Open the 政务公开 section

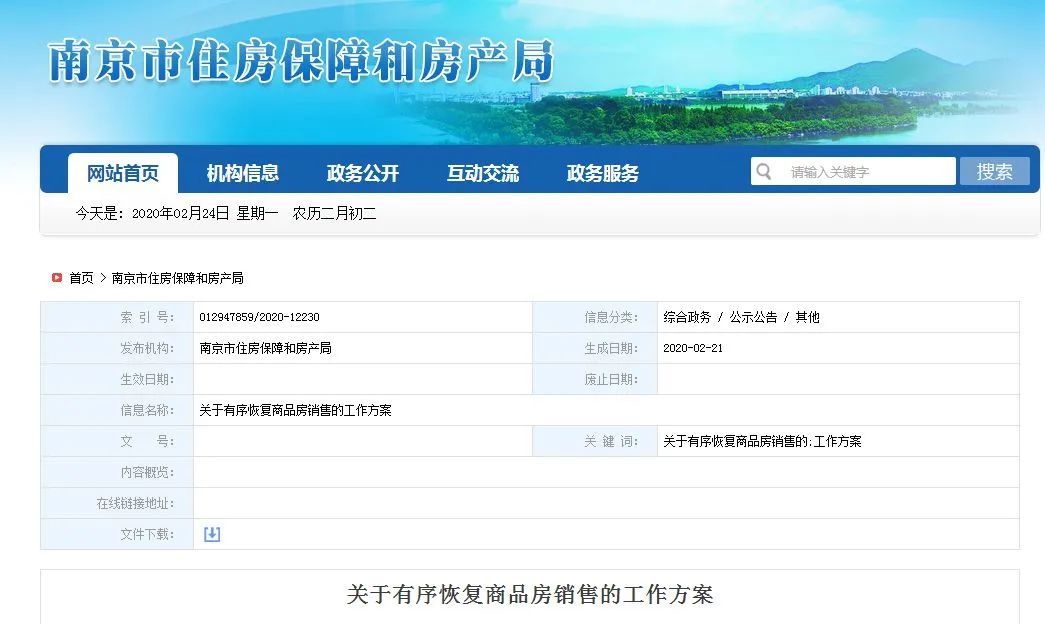click(361, 172)
